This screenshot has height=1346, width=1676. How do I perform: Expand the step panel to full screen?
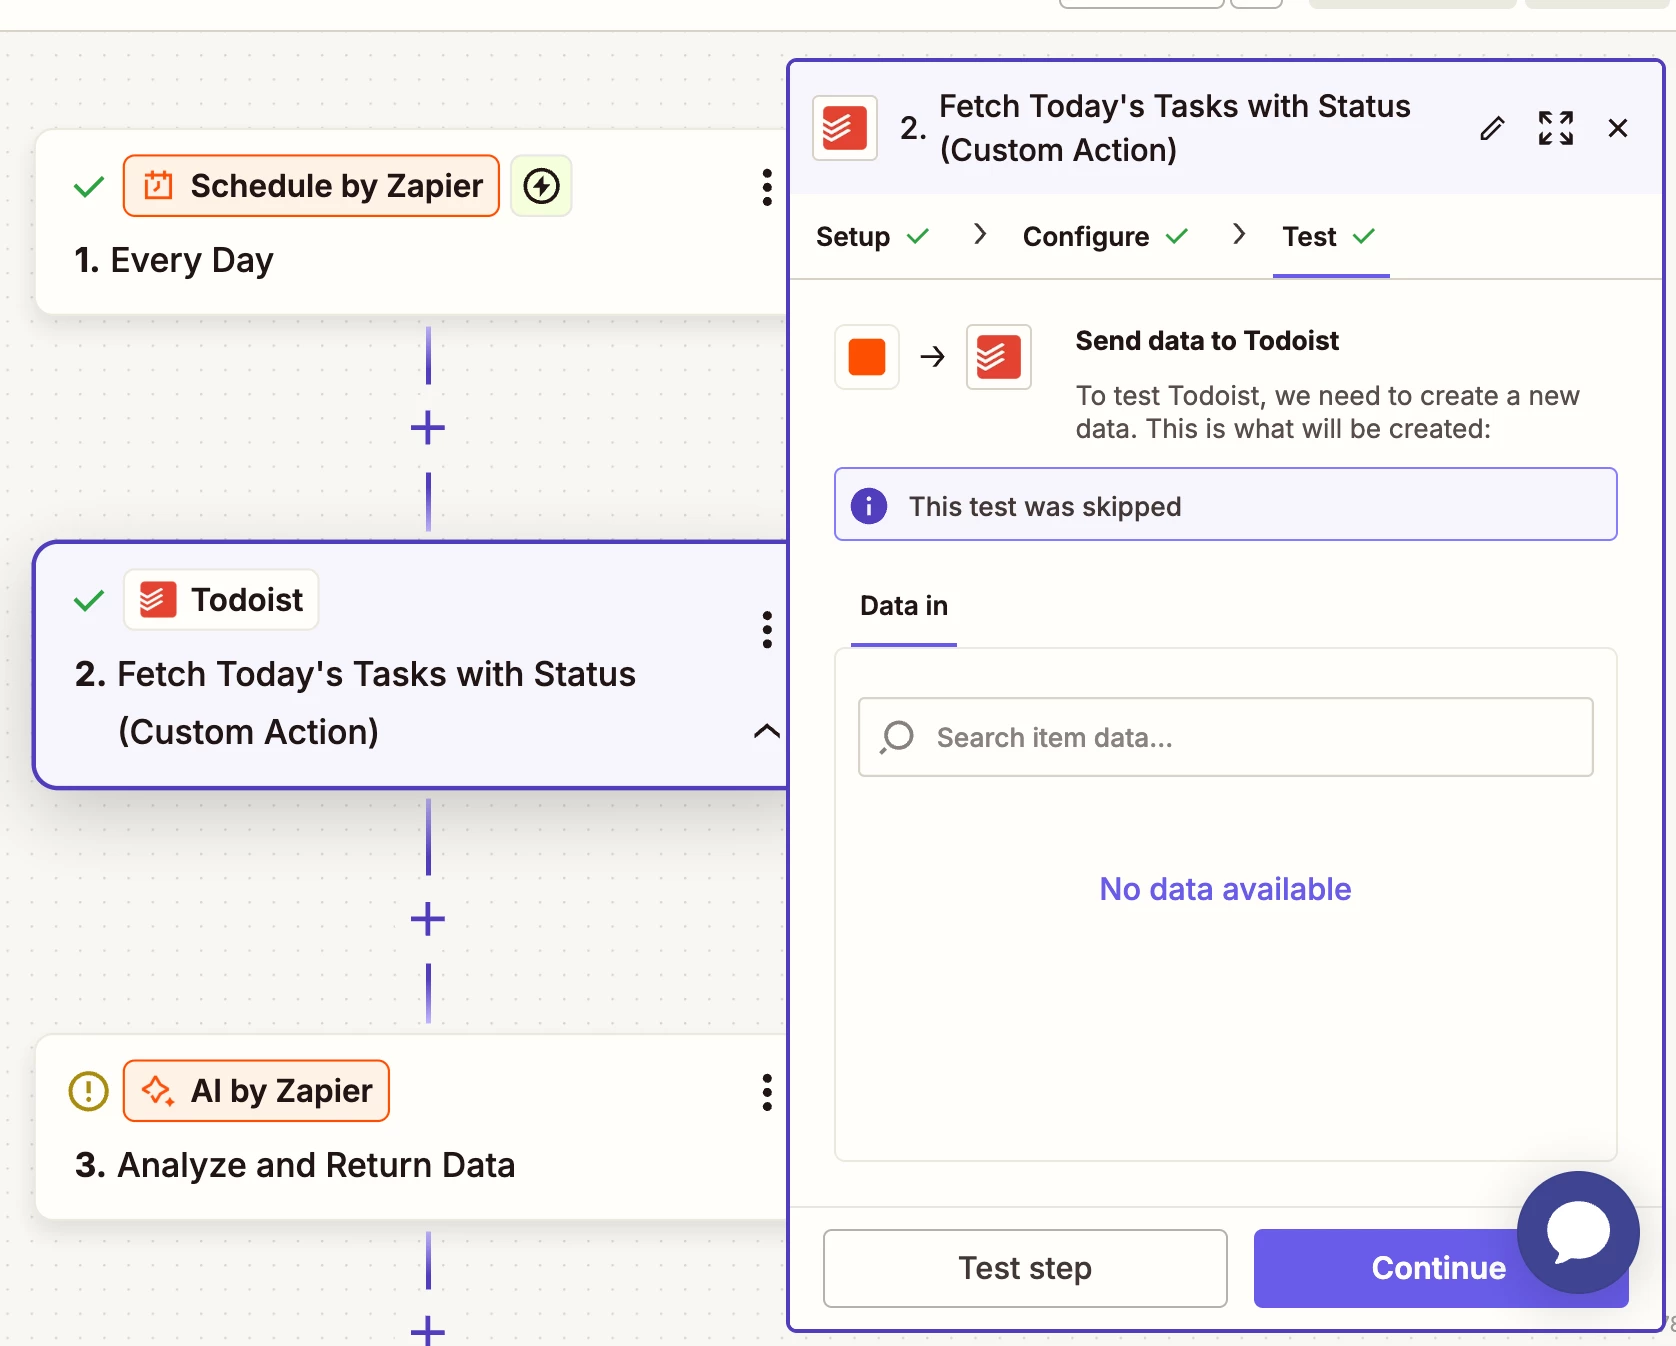point(1556,128)
